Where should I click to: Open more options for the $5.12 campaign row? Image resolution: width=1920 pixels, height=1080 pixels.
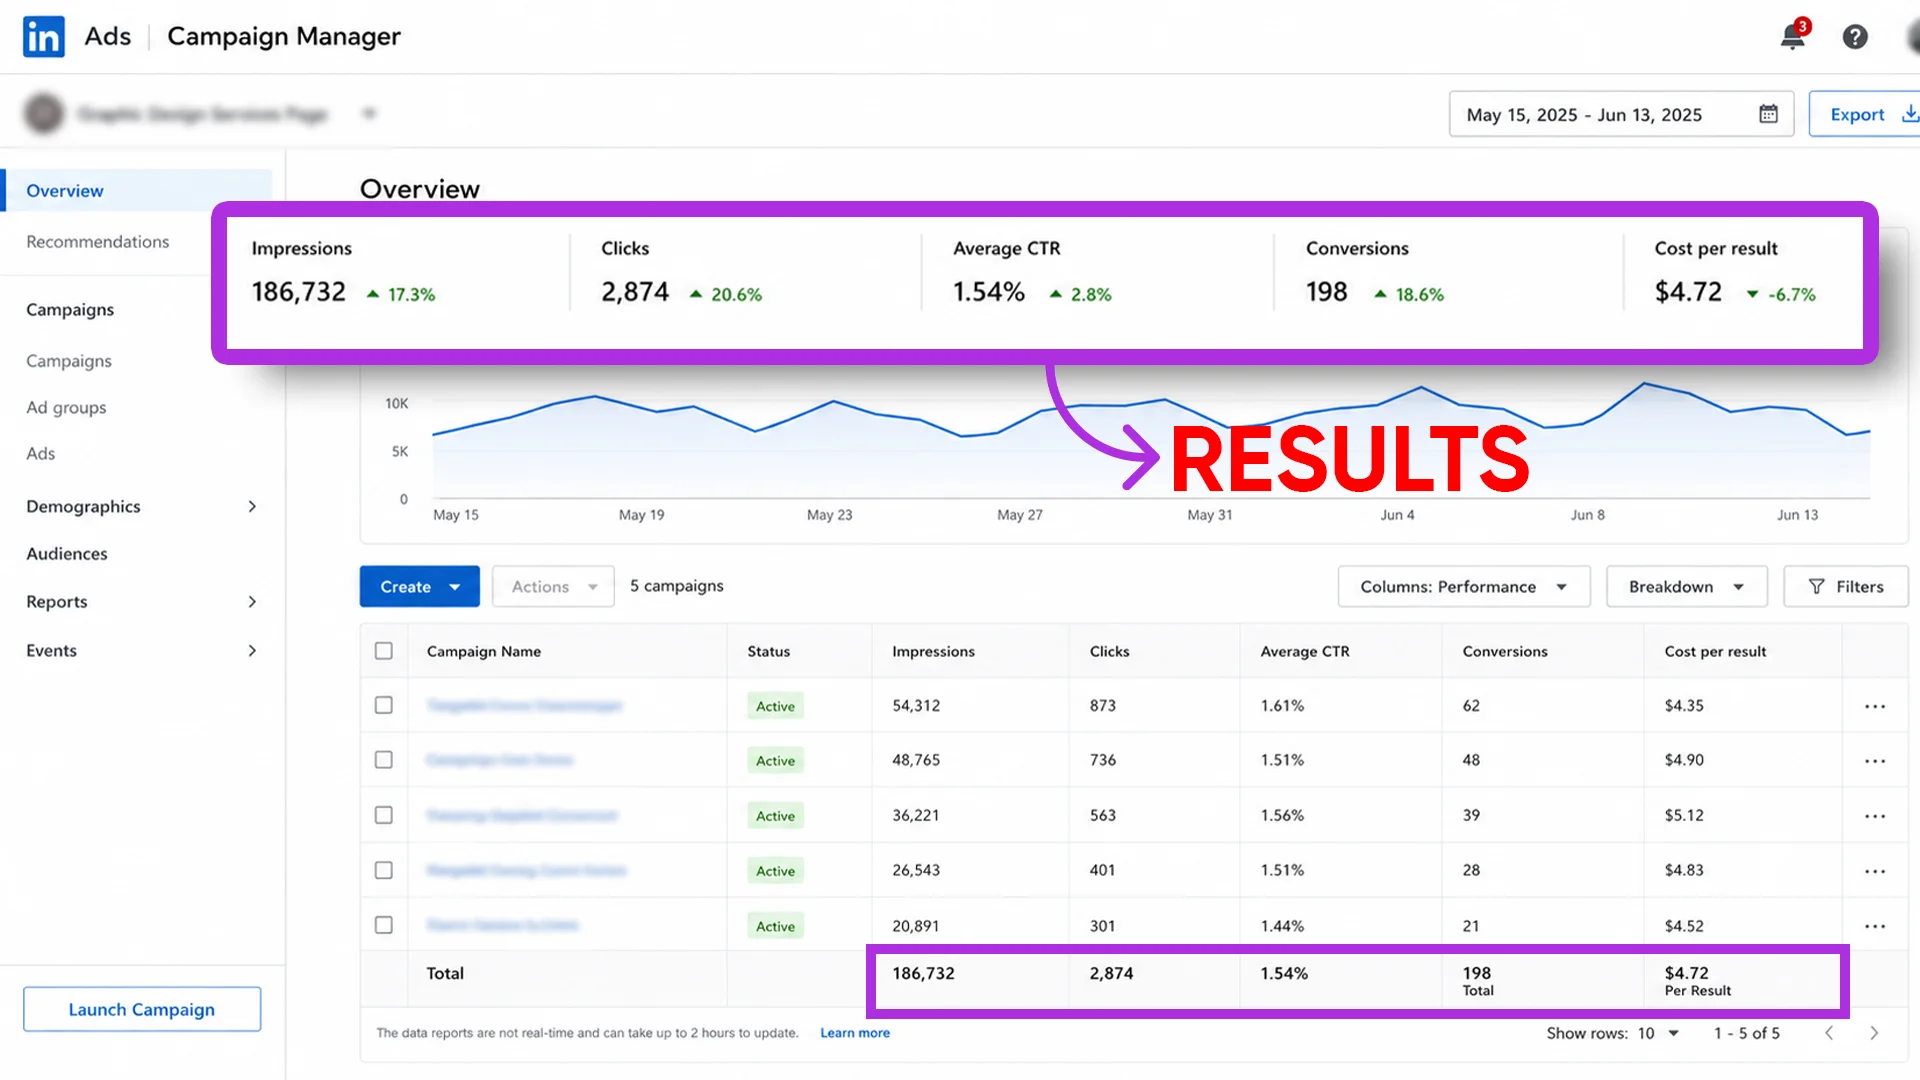1874,816
